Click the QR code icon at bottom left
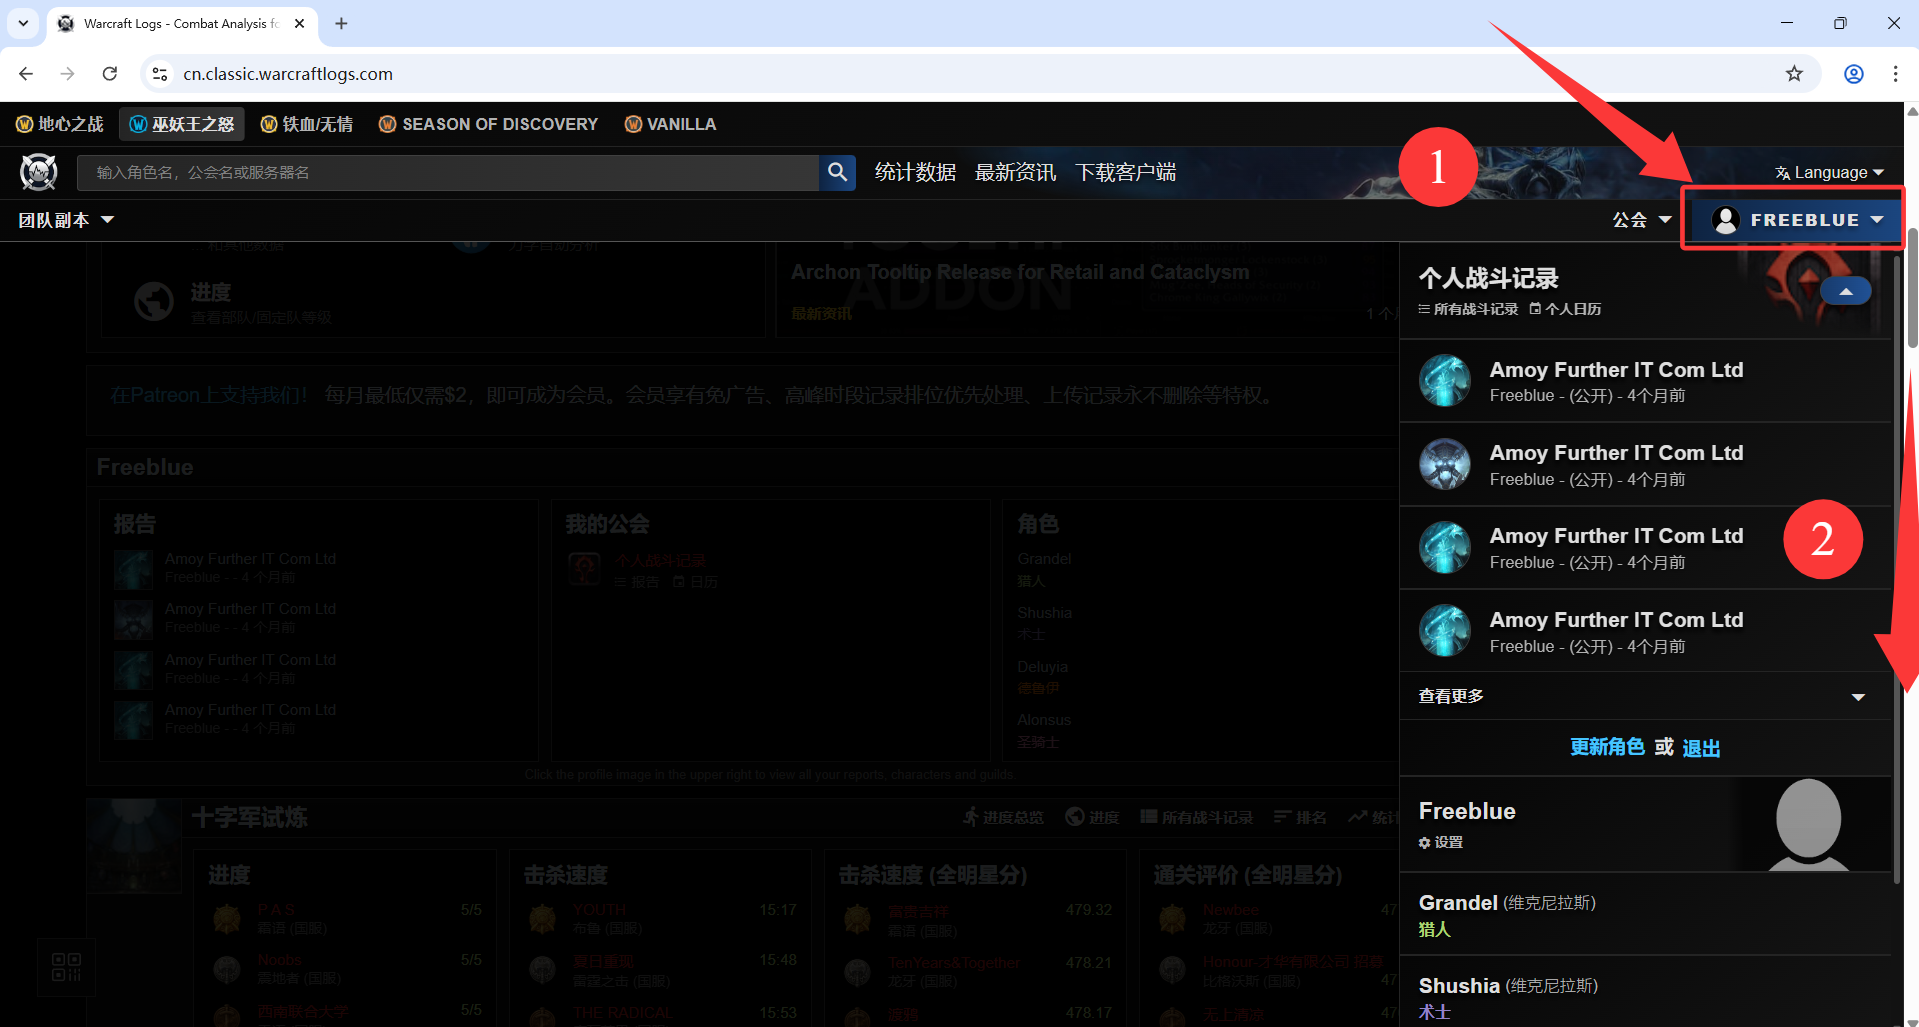The image size is (1919, 1027). pyautogui.click(x=66, y=967)
